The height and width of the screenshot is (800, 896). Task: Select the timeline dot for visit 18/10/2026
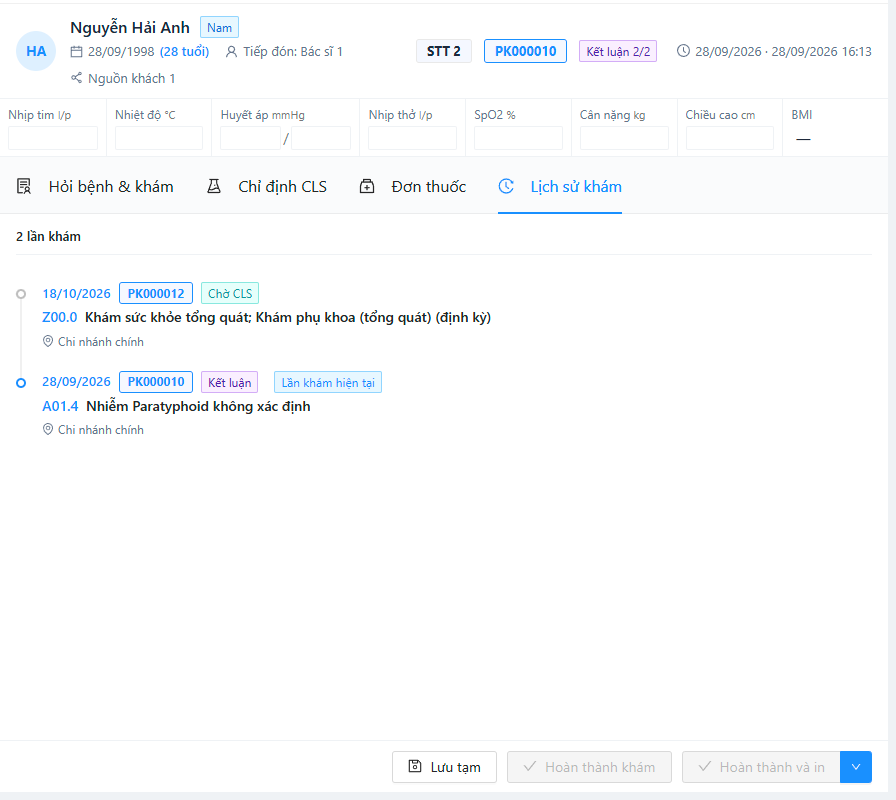21,294
